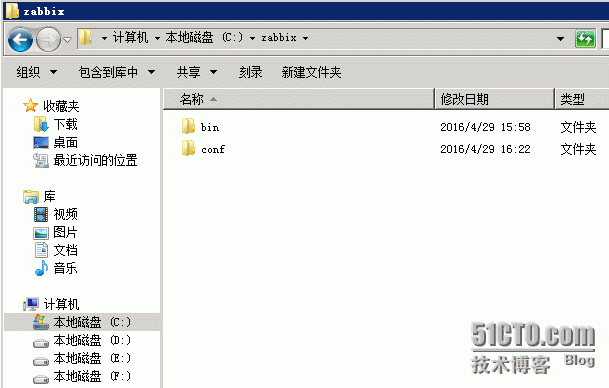Viewport: 609px width, 388px height.
Task: Select 本地磁盘 (E:) in navigation pane
Action: click(92, 358)
